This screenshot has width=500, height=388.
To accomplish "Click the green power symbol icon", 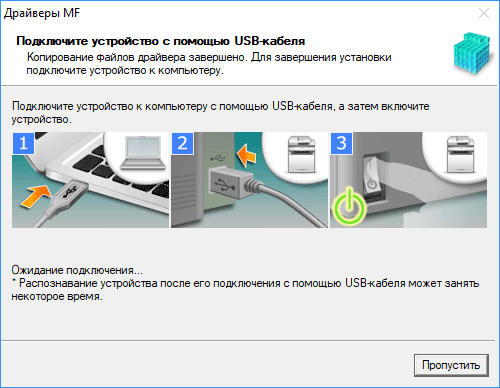I will 349,206.
